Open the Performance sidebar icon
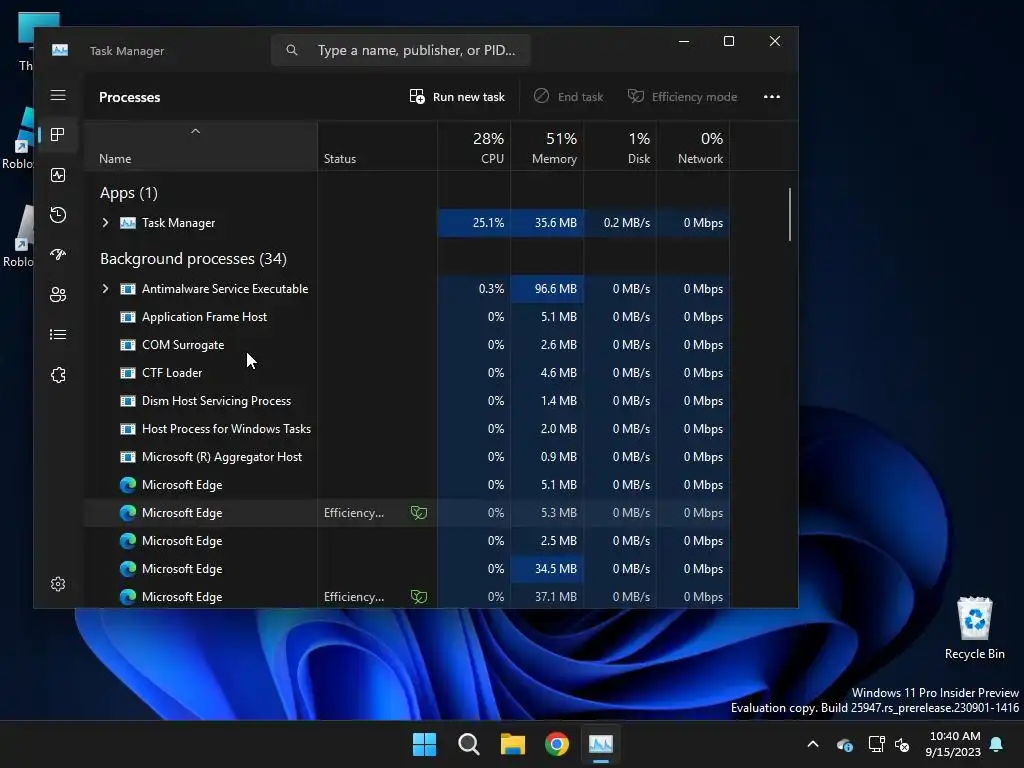The height and width of the screenshot is (768, 1024). tap(58, 175)
